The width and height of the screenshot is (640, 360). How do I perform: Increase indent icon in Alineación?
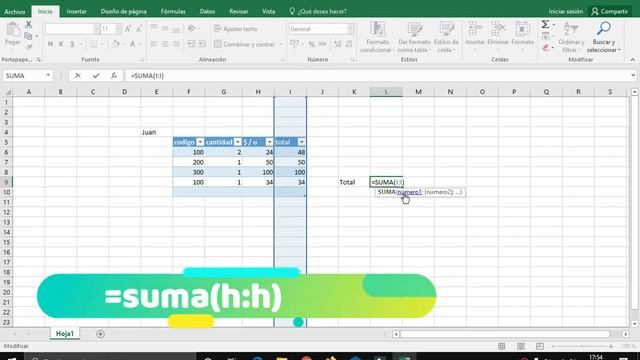(202, 44)
